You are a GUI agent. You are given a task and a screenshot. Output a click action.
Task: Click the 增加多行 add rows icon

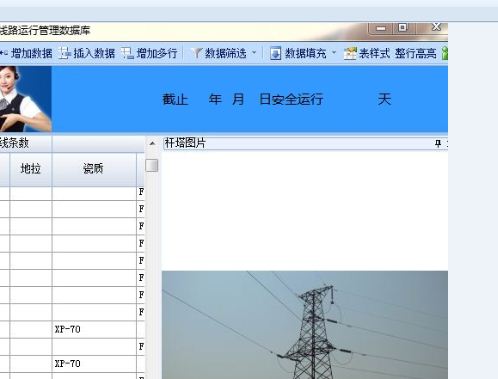pos(127,53)
